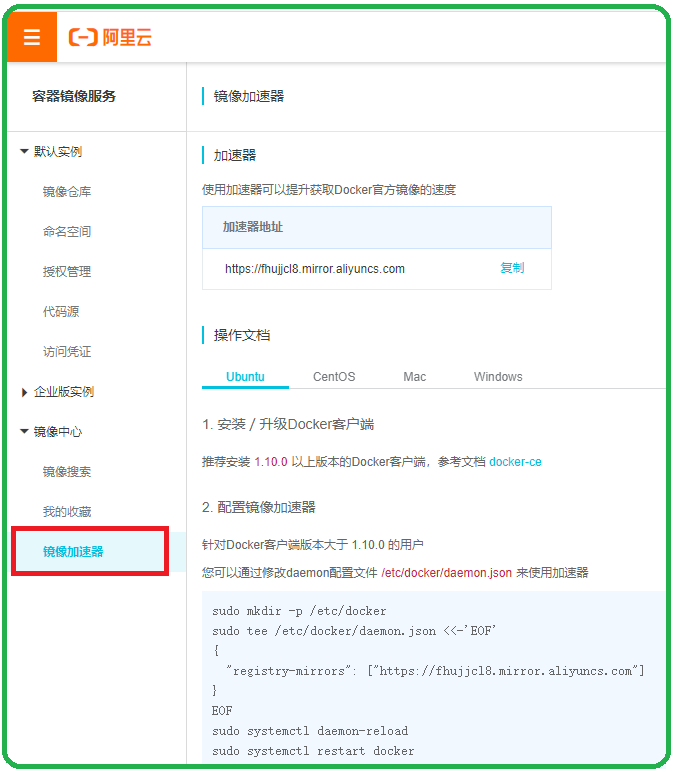Open the docker-ce documentation link
Image resolution: width=674 pixels, height=772 pixels.
515,462
